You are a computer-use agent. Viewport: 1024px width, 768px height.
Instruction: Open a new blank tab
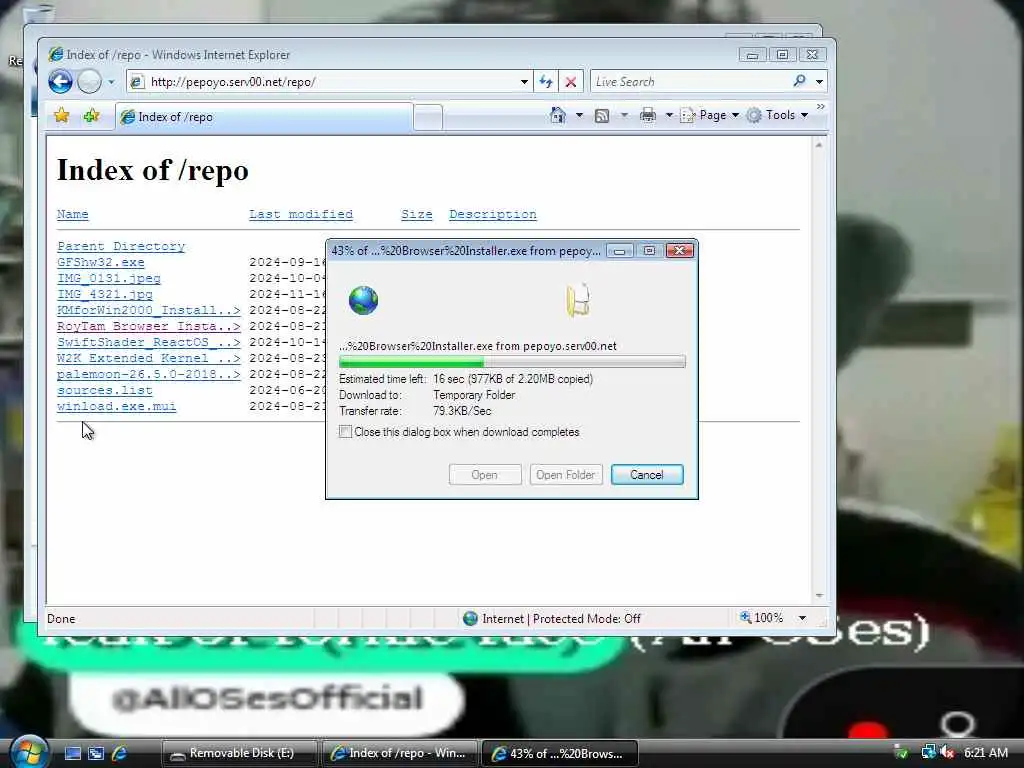pos(428,118)
